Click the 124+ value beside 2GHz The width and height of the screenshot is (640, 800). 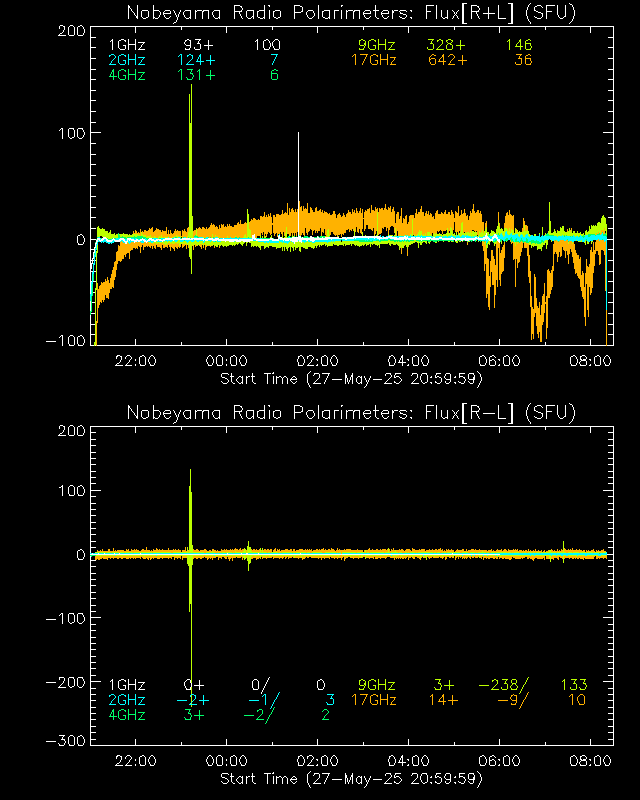(196, 60)
